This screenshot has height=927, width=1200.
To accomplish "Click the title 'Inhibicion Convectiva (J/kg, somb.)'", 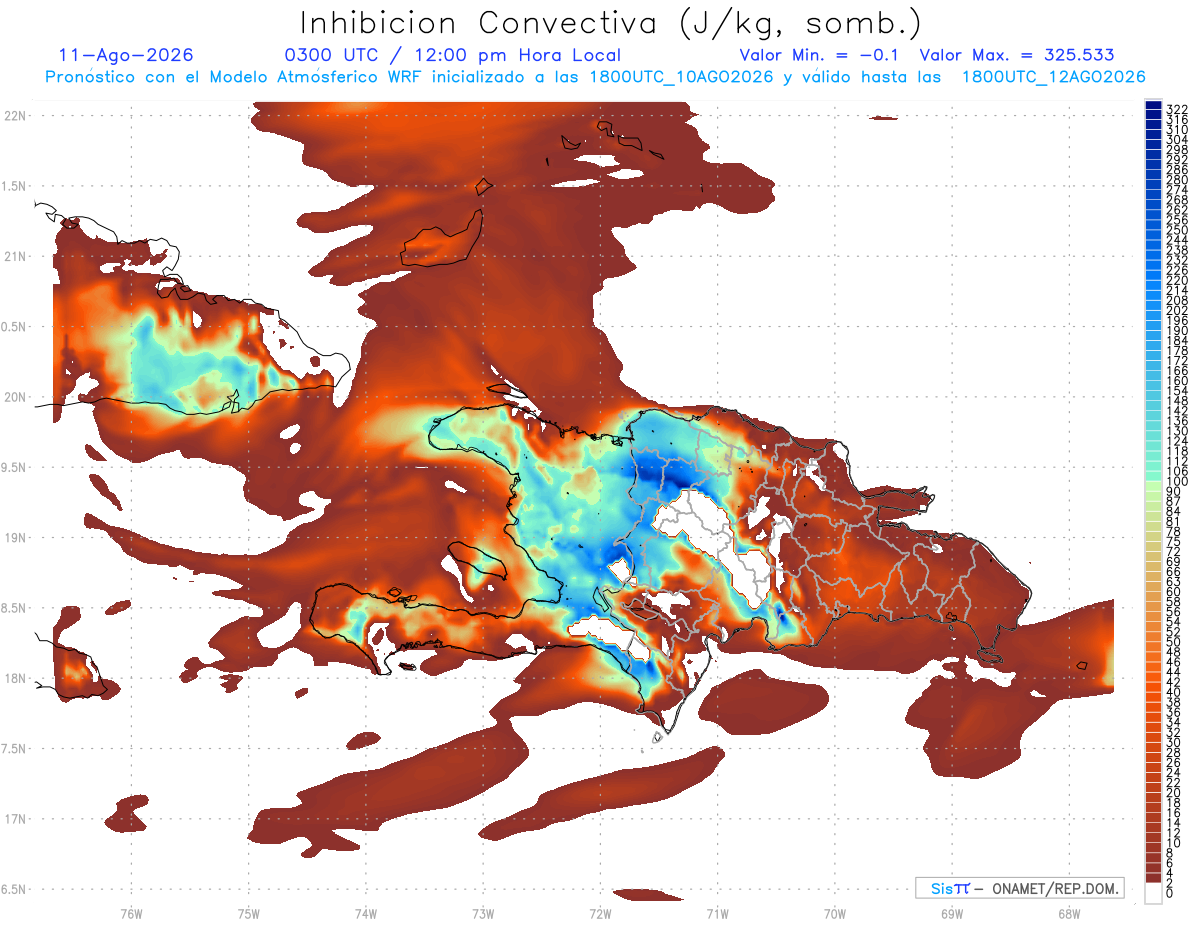I will tap(611, 23).
